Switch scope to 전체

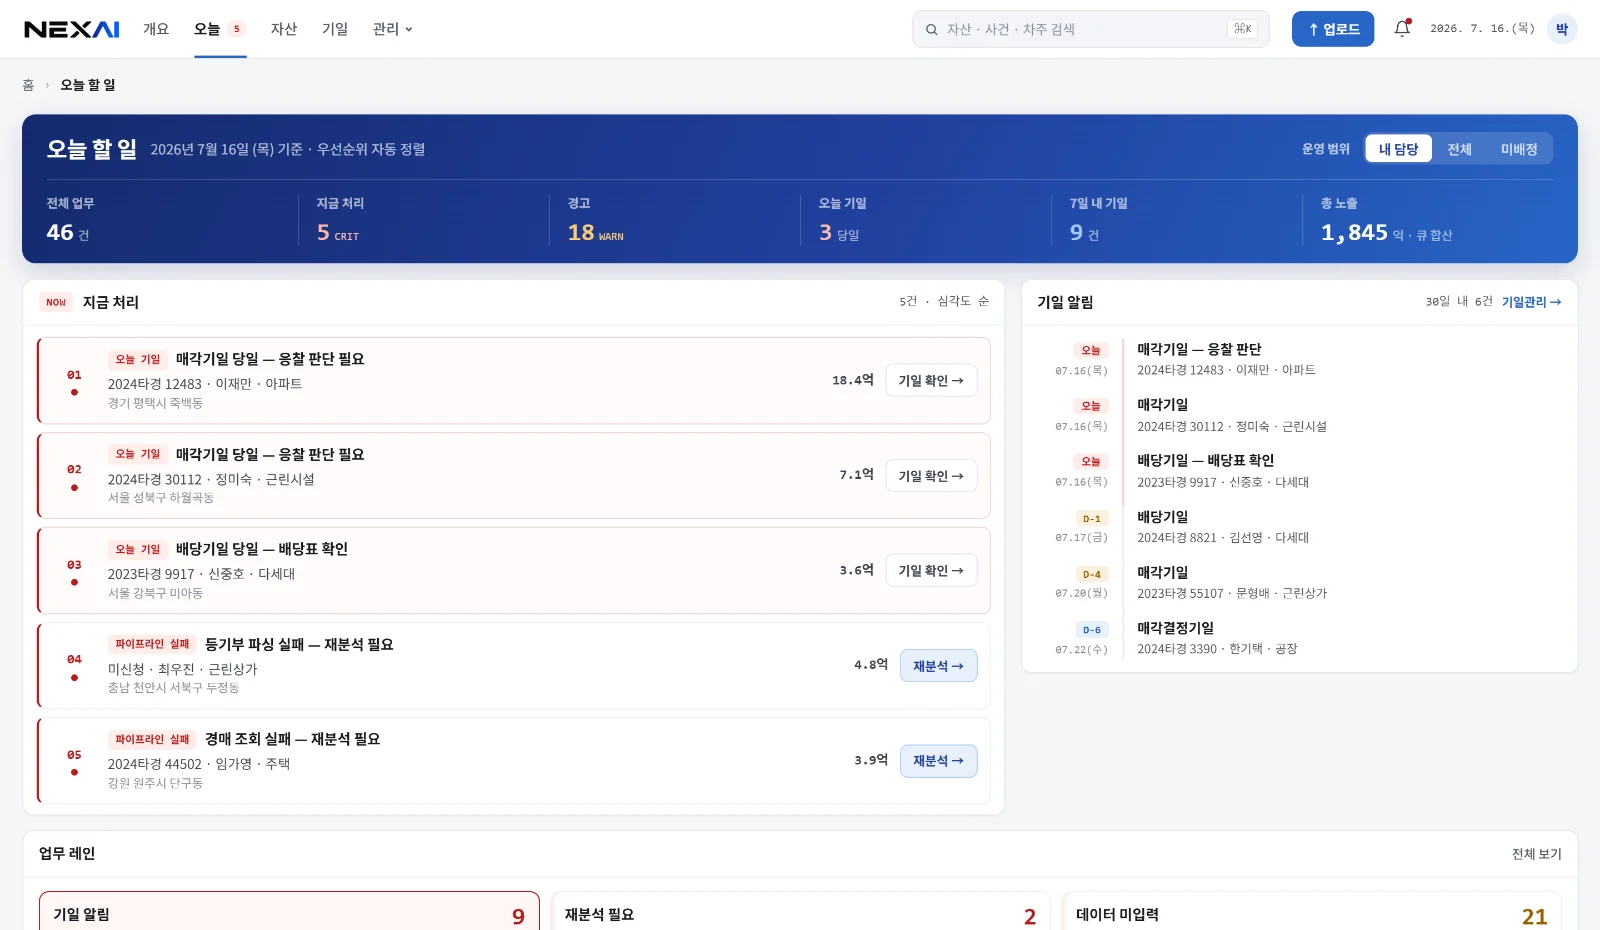point(1459,149)
